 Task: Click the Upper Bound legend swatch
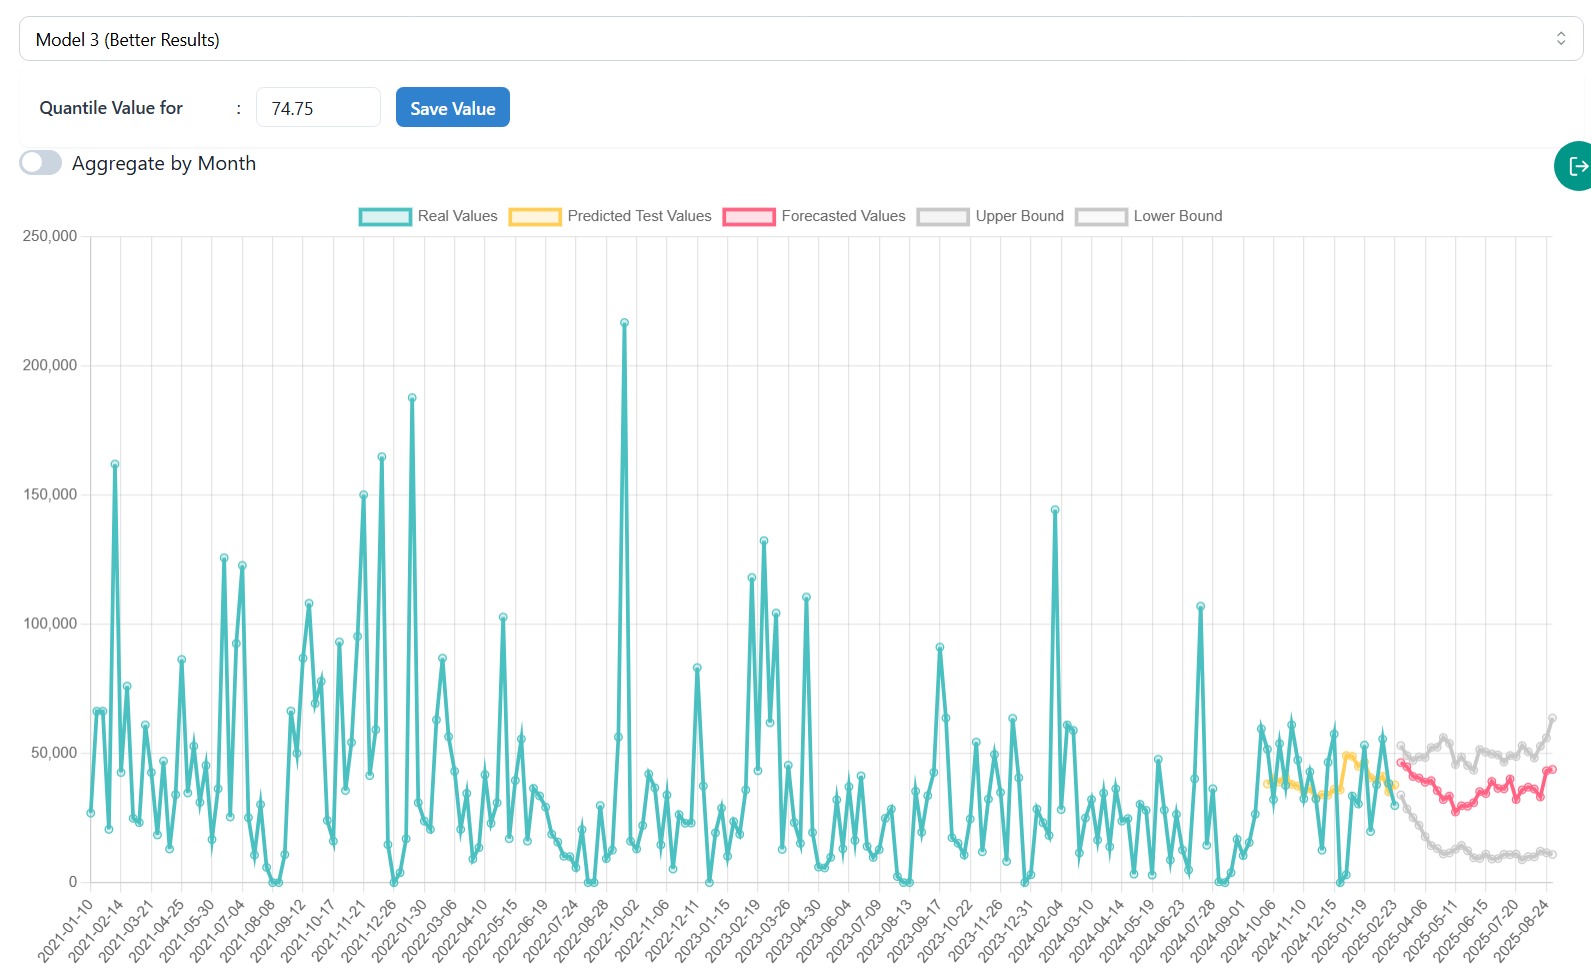point(943,217)
